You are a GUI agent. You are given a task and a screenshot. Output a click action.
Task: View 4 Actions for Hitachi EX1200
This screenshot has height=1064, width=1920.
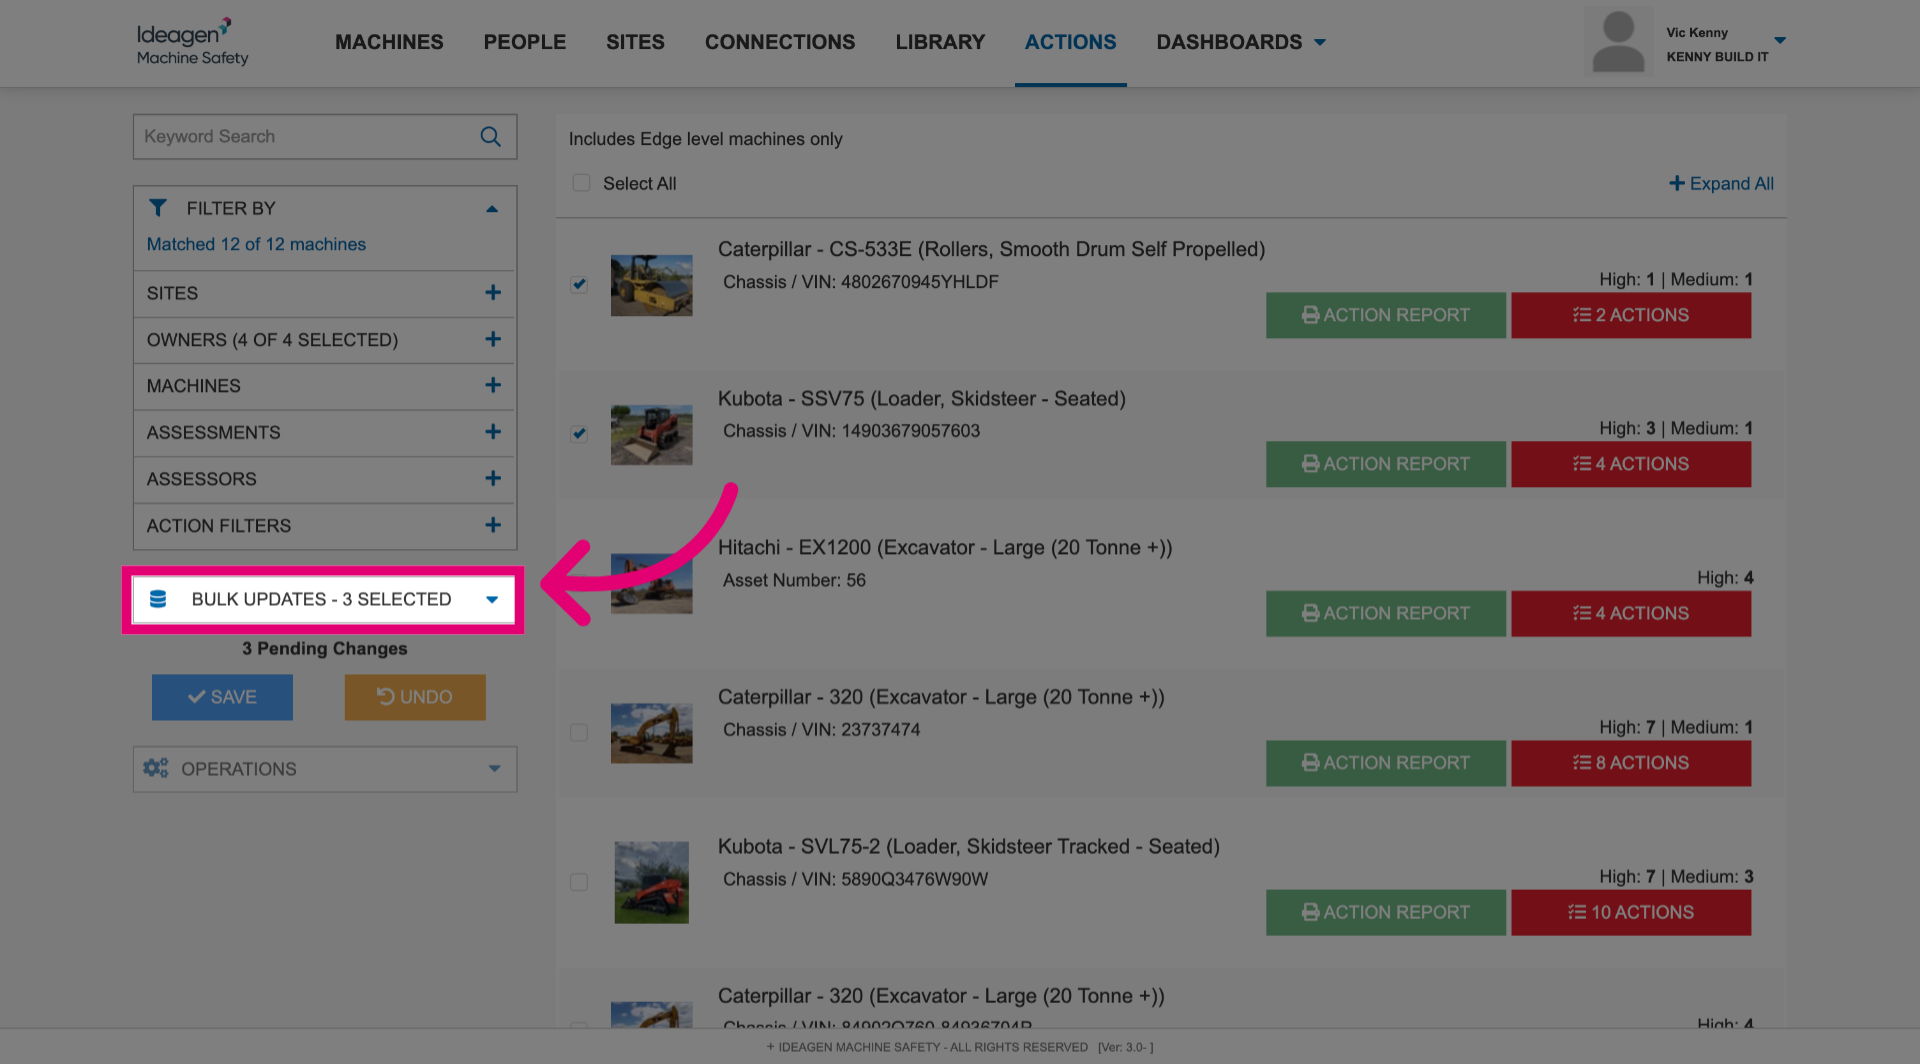(x=1631, y=614)
